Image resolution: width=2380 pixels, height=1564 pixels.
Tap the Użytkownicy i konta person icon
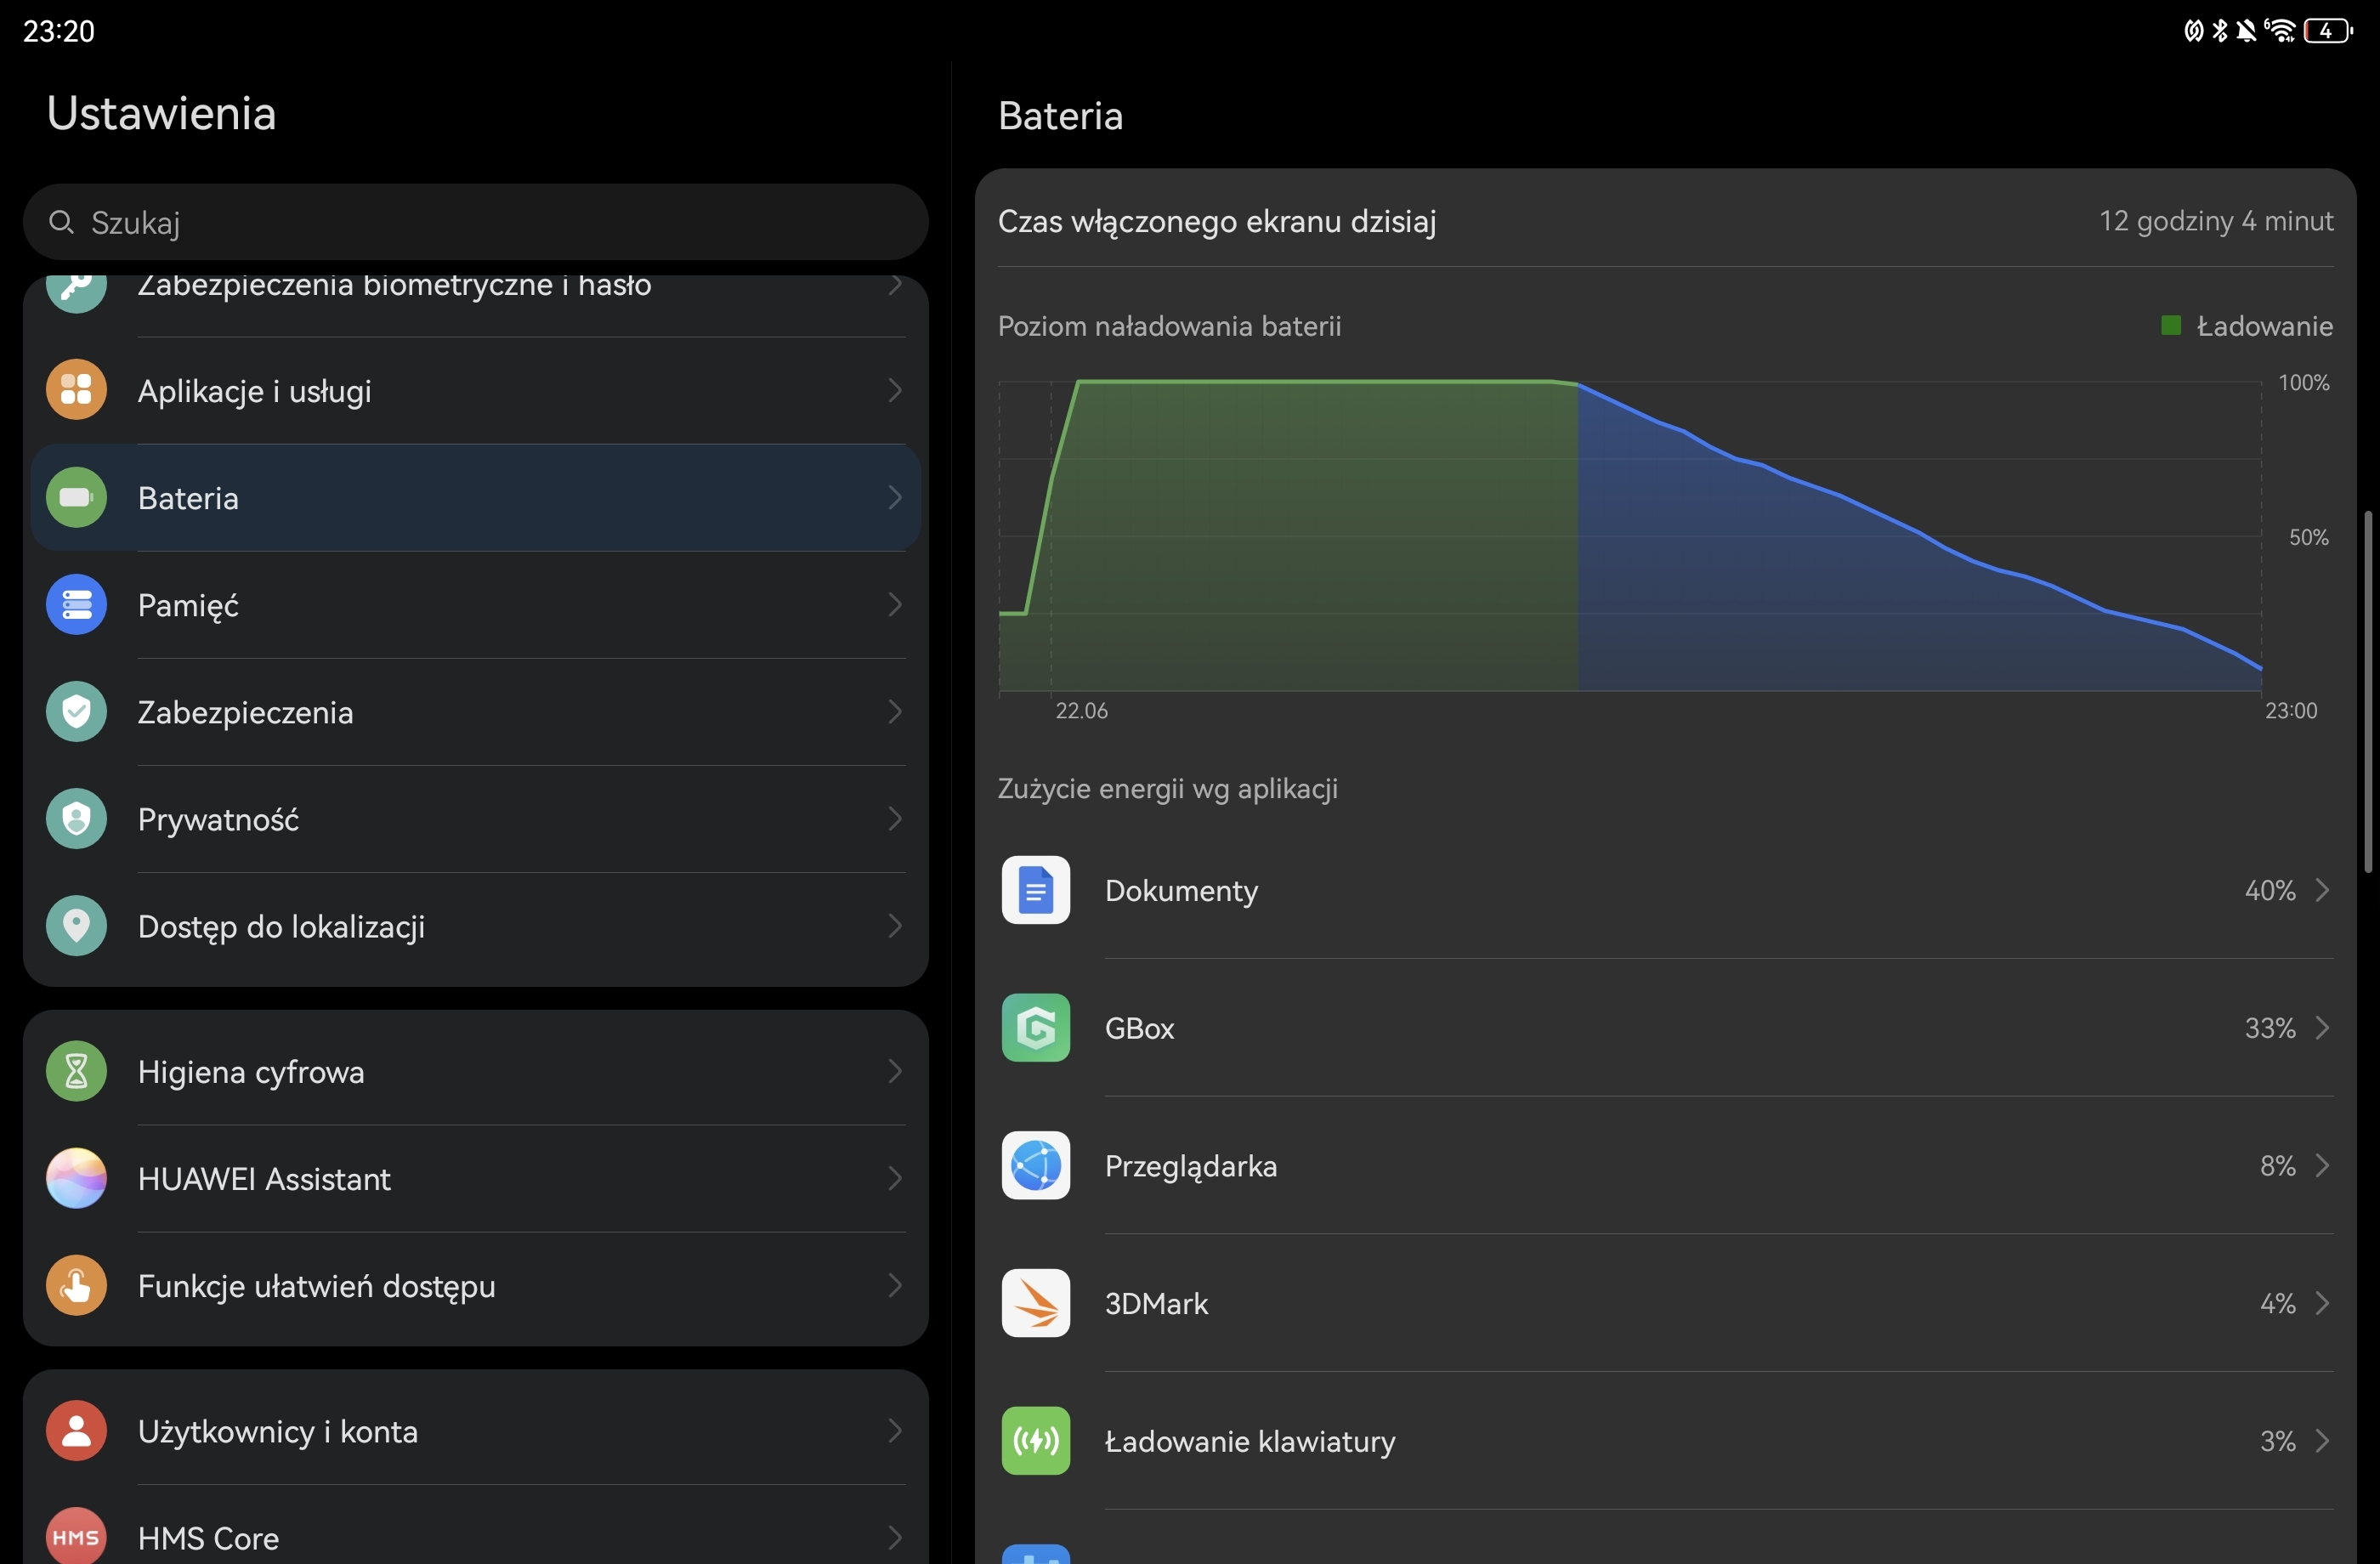tap(76, 1430)
